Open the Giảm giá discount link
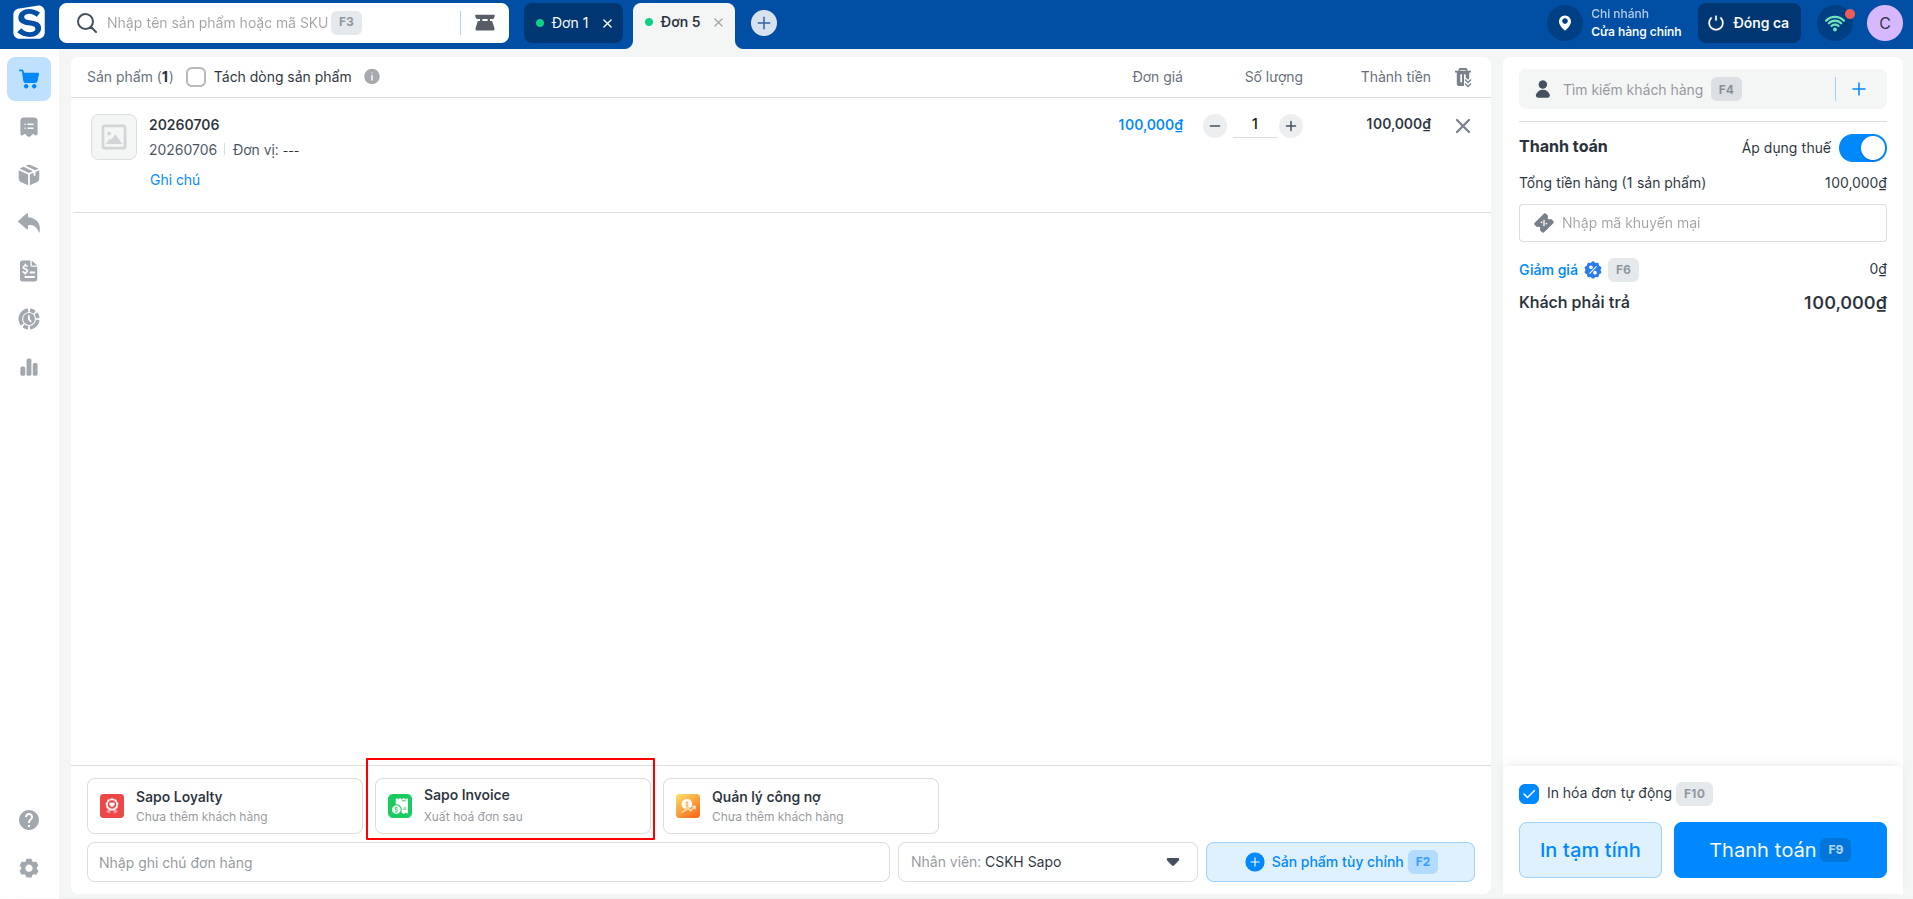 [x=1548, y=270]
